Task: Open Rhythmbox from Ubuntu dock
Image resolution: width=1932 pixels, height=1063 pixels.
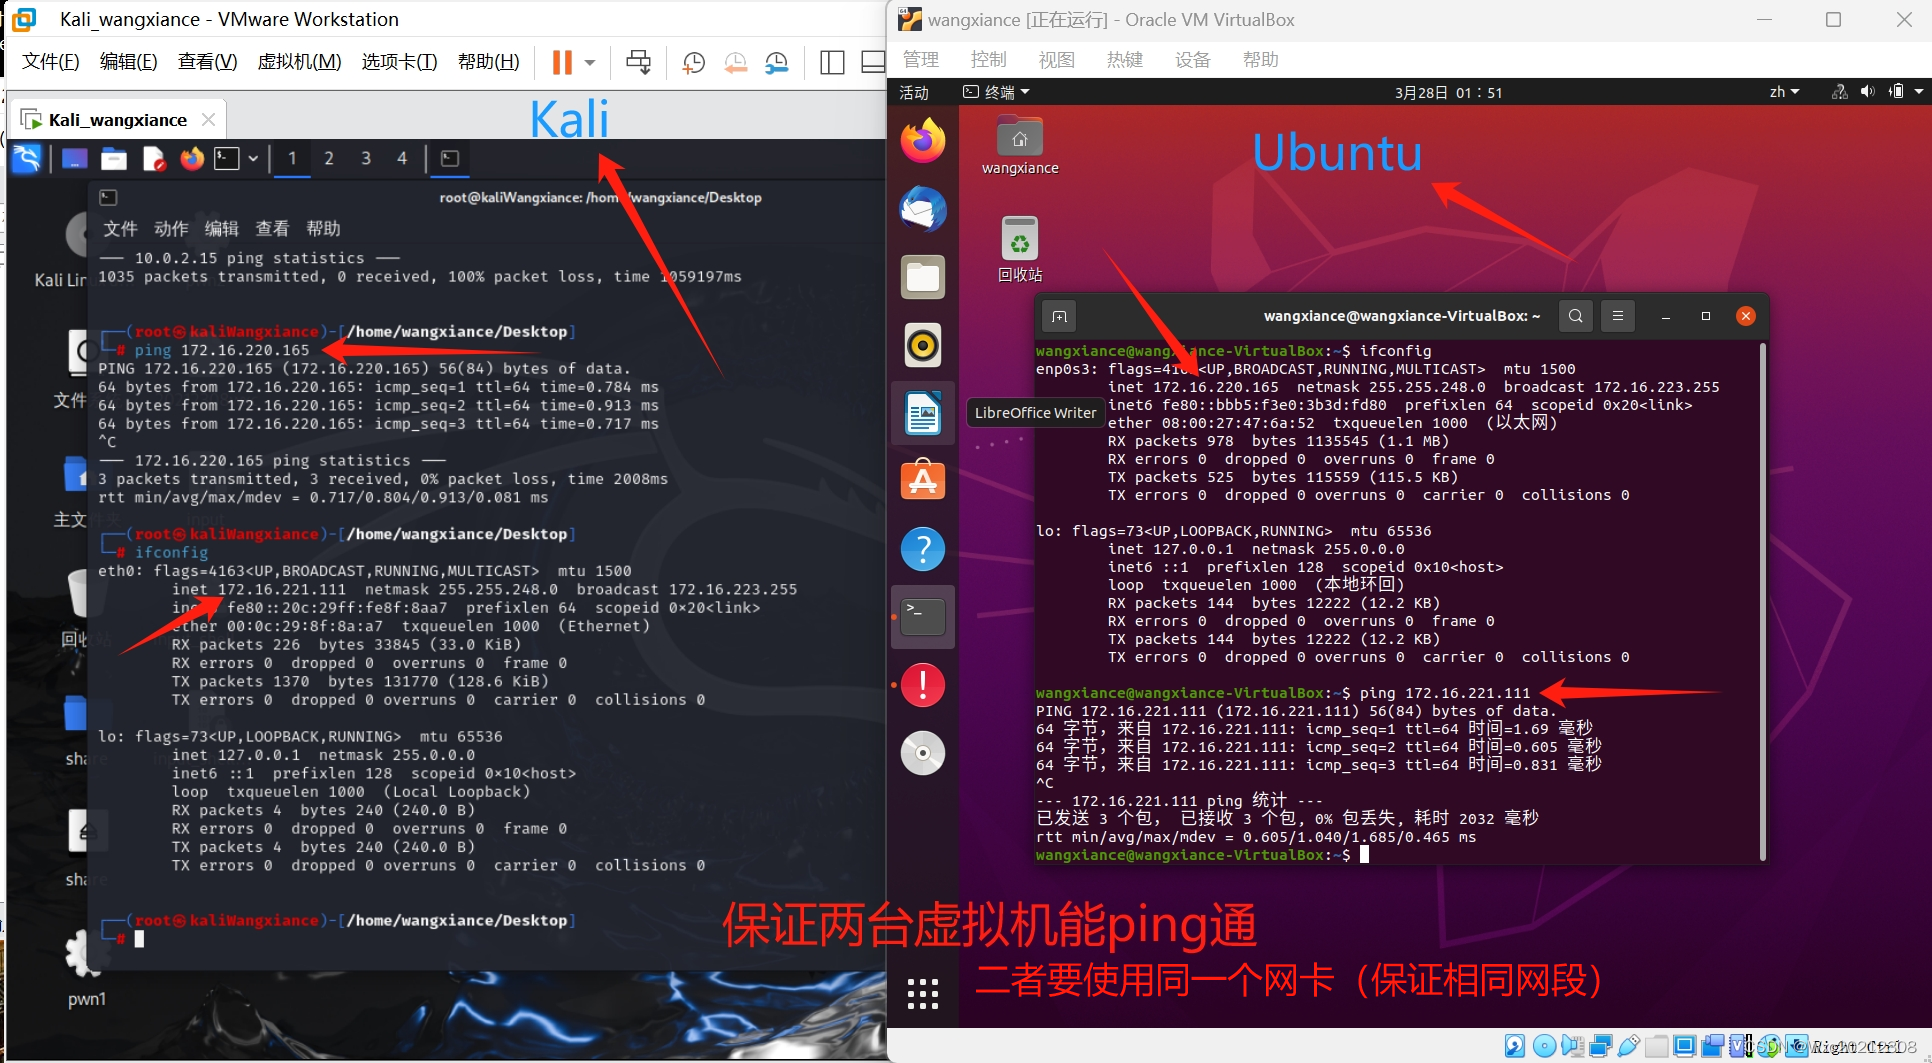Action: [923, 345]
